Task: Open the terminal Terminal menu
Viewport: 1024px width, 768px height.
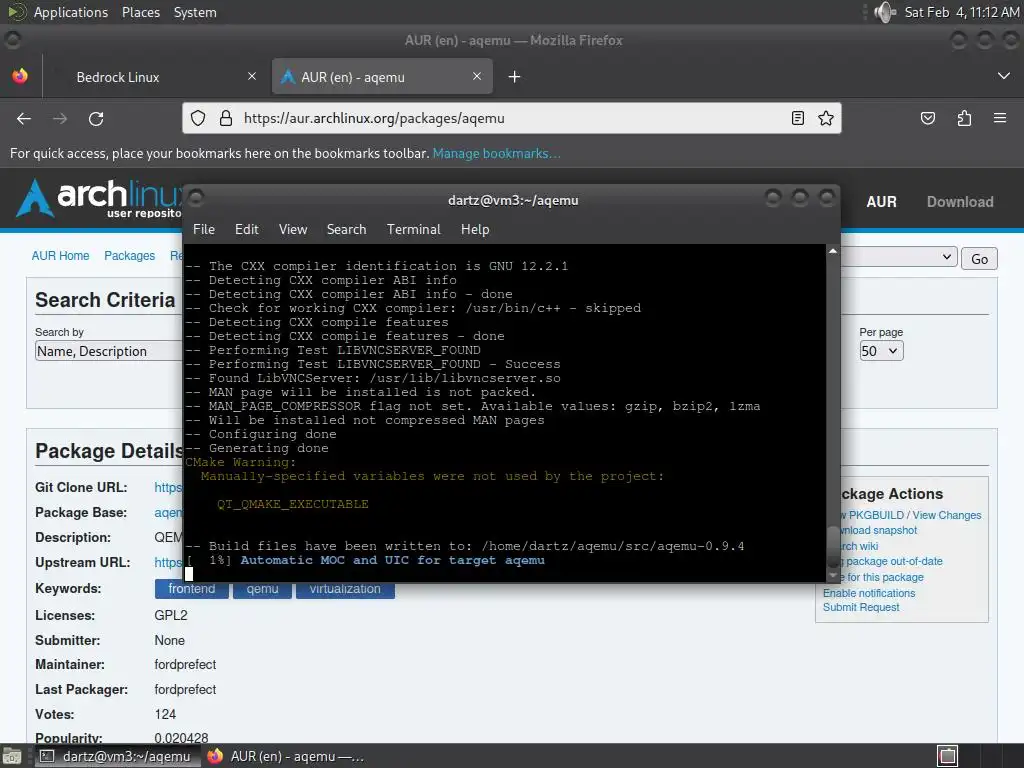Action: [413, 229]
